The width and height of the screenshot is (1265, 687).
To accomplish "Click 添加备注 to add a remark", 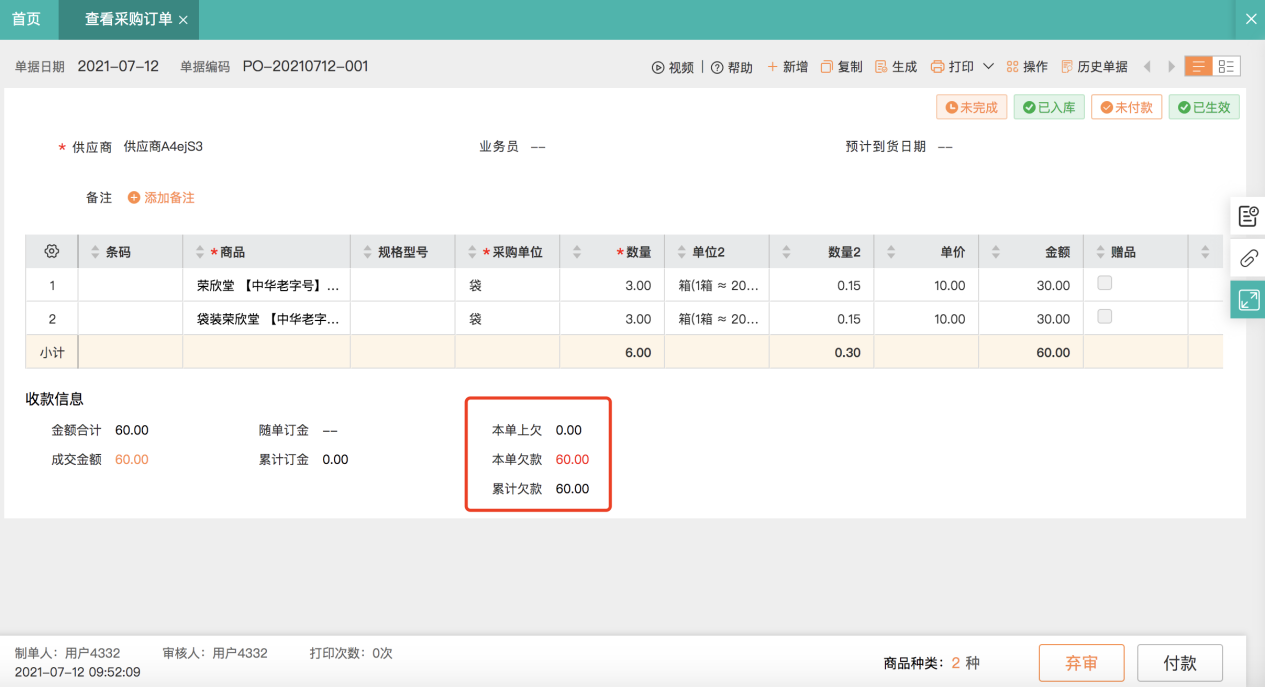I will click(x=161, y=198).
